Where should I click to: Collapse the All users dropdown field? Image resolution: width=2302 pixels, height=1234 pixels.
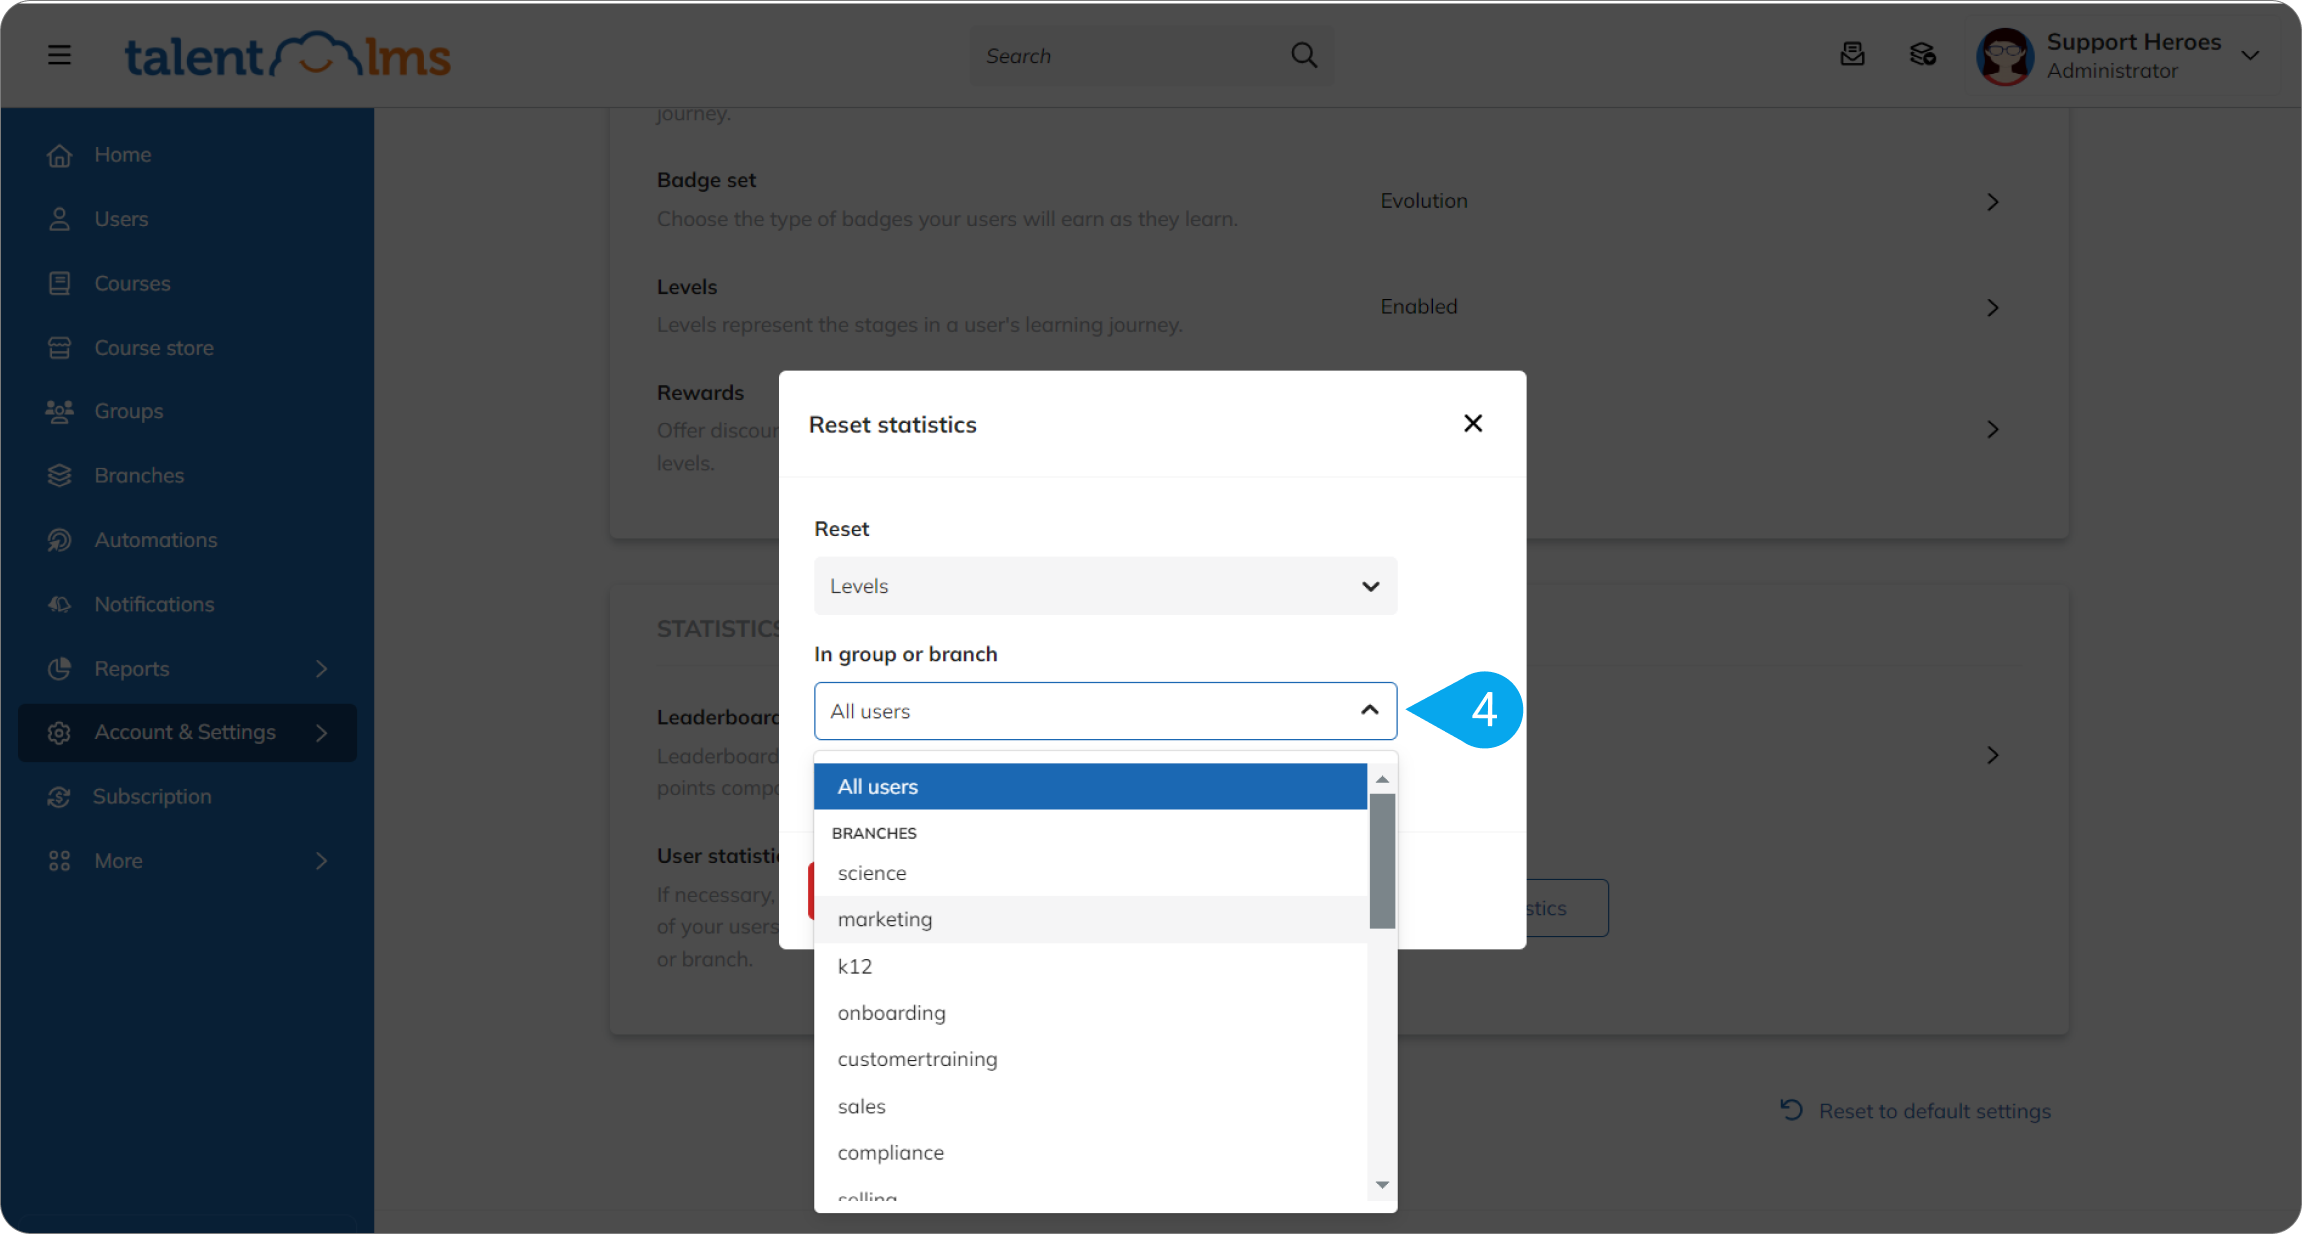pyautogui.click(x=1105, y=711)
